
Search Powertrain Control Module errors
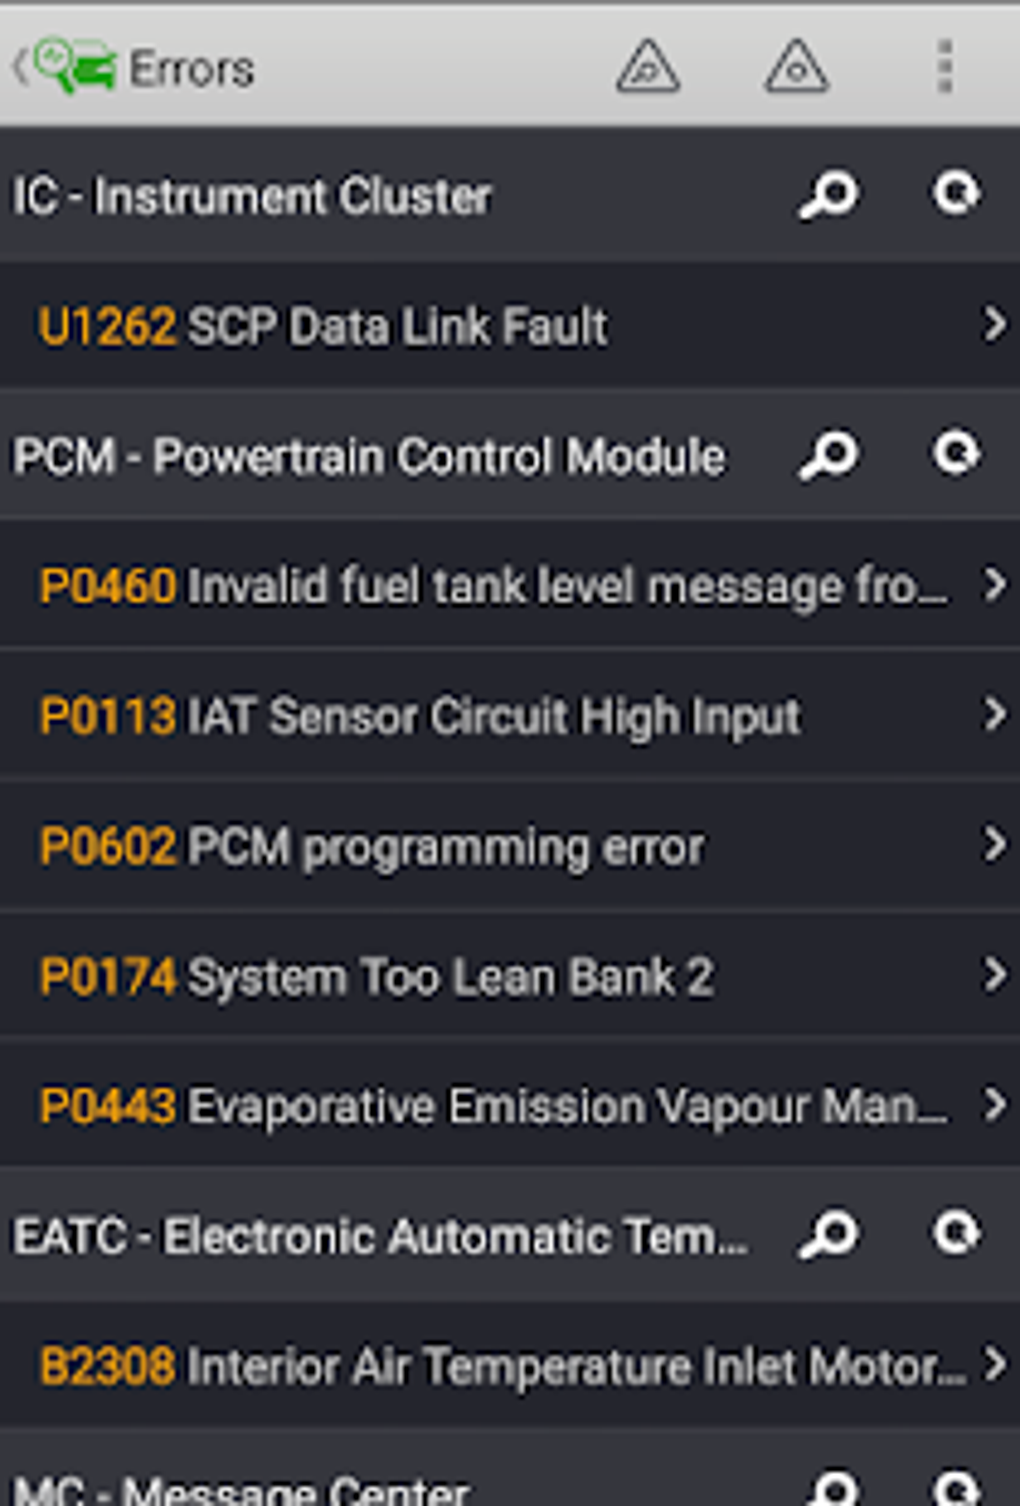(x=829, y=456)
